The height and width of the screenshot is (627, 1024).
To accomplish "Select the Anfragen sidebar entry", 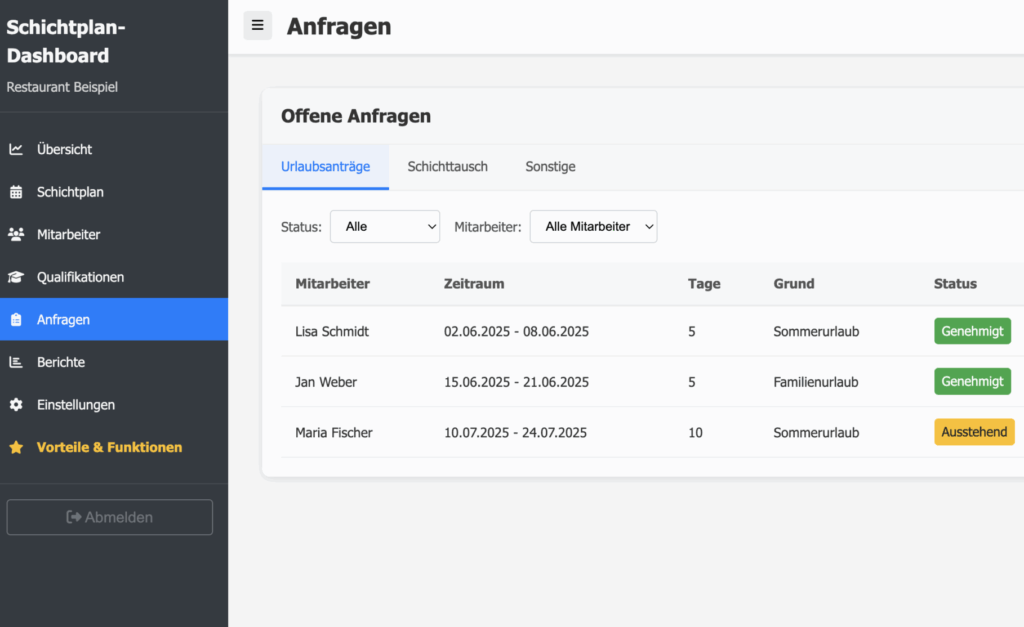I will point(114,319).
